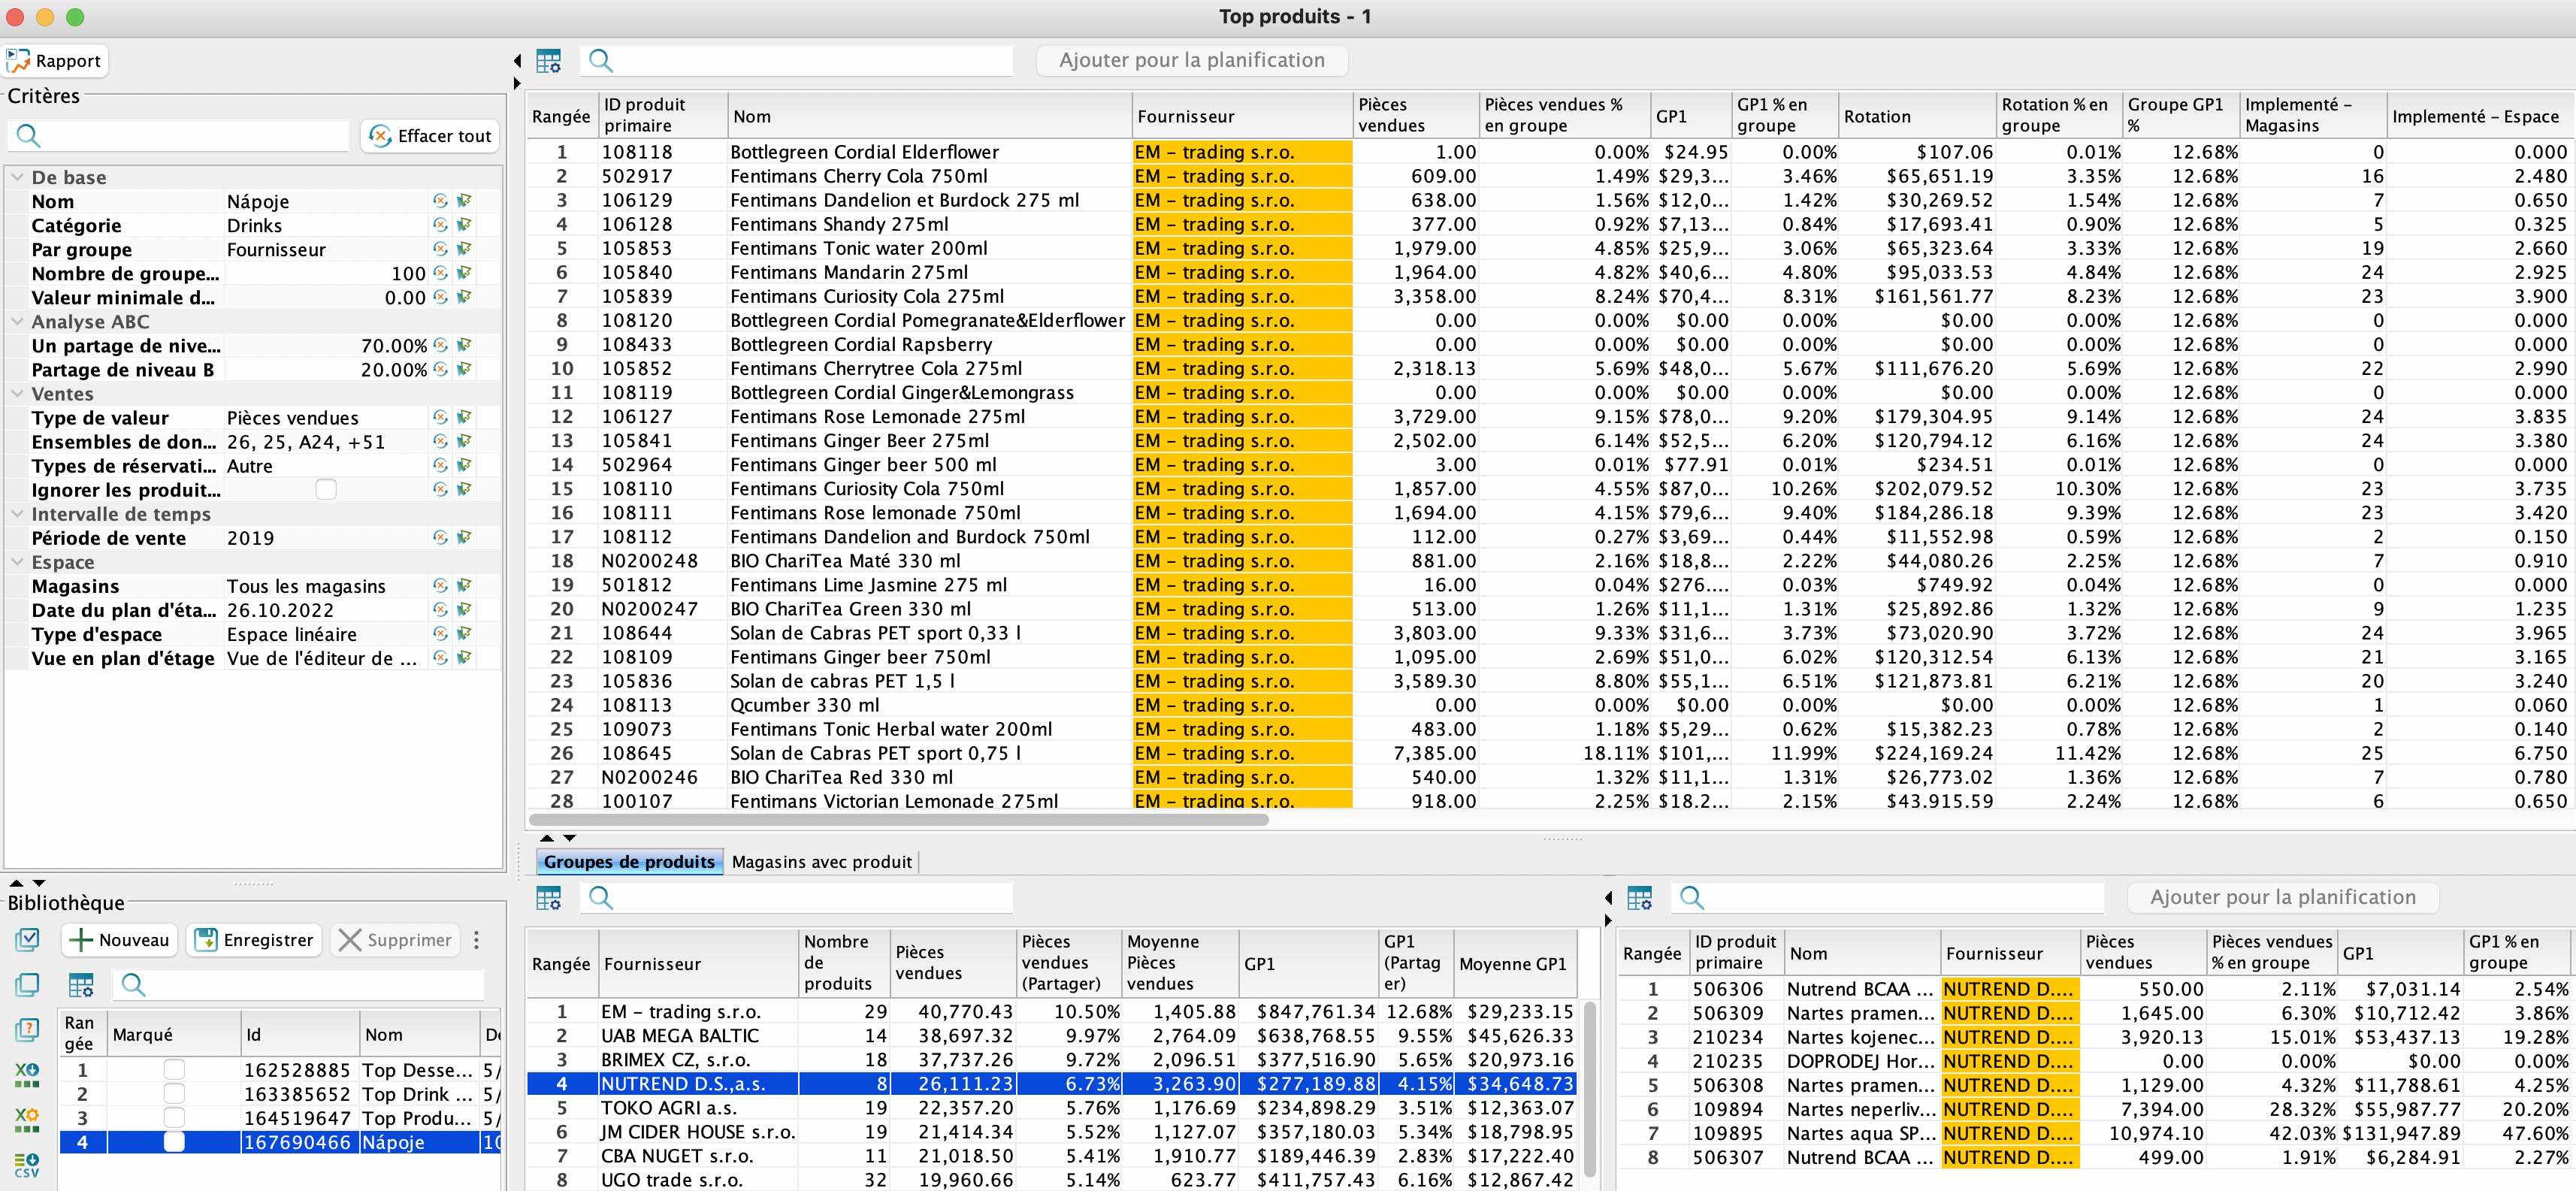
Task: Check Marqué box for Top Desse row
Action: (x=174, y=1070)
